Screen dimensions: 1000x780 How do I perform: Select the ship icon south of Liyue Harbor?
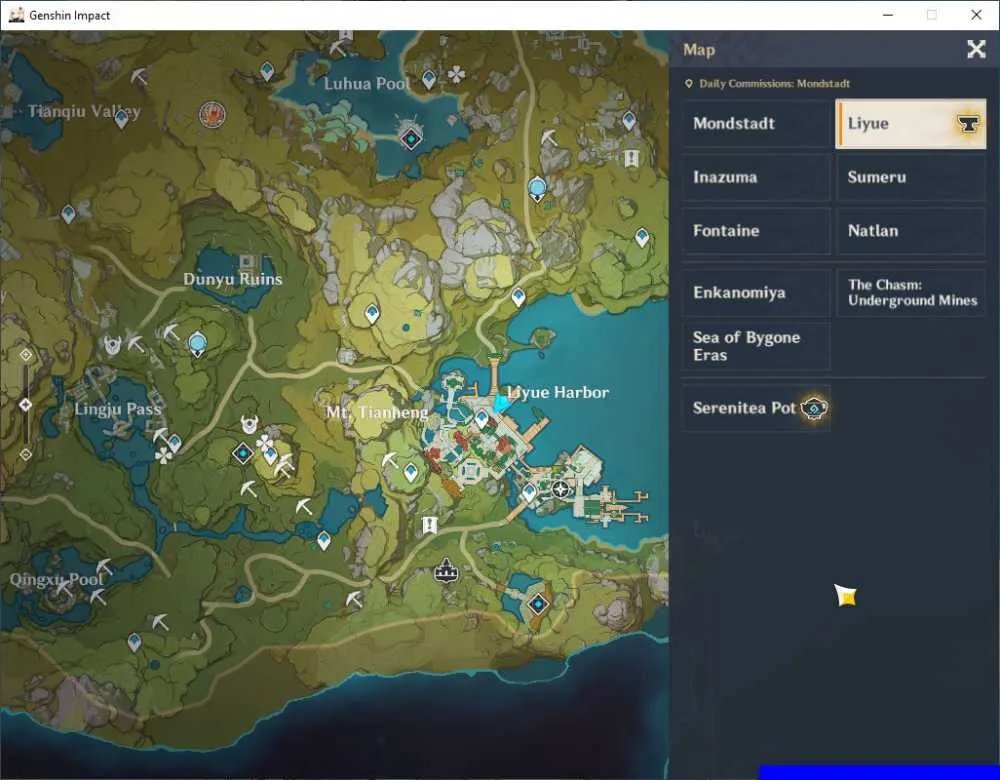pyautogui.click(x=446, y=570)
